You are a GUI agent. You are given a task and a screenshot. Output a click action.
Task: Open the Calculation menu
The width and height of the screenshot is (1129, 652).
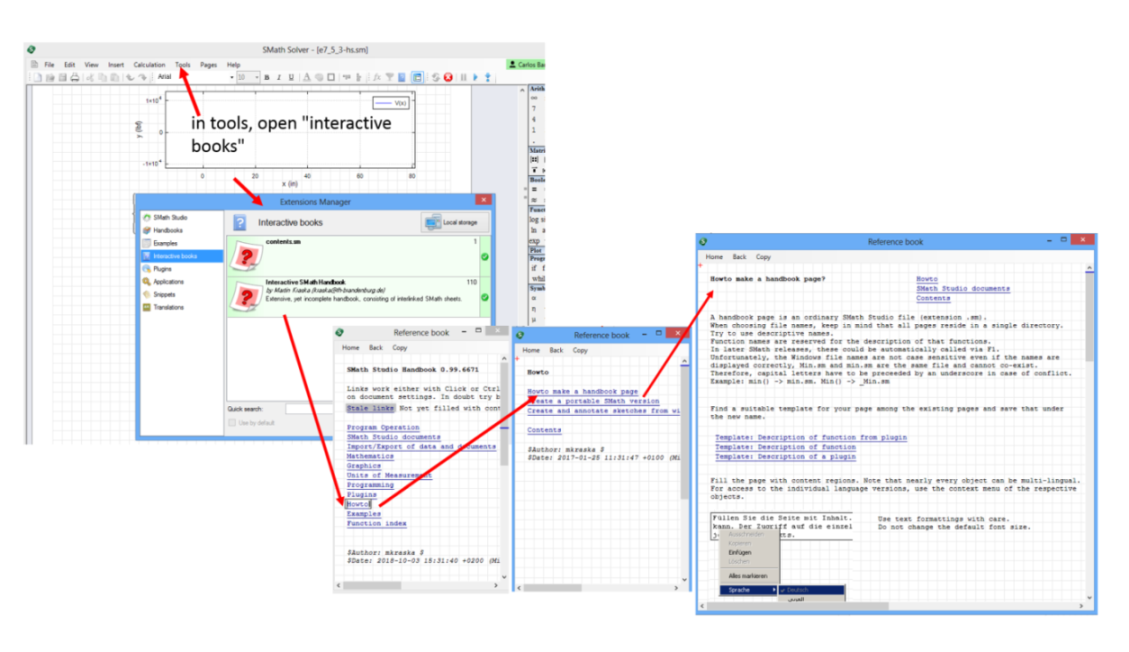[x=149, y=65]
